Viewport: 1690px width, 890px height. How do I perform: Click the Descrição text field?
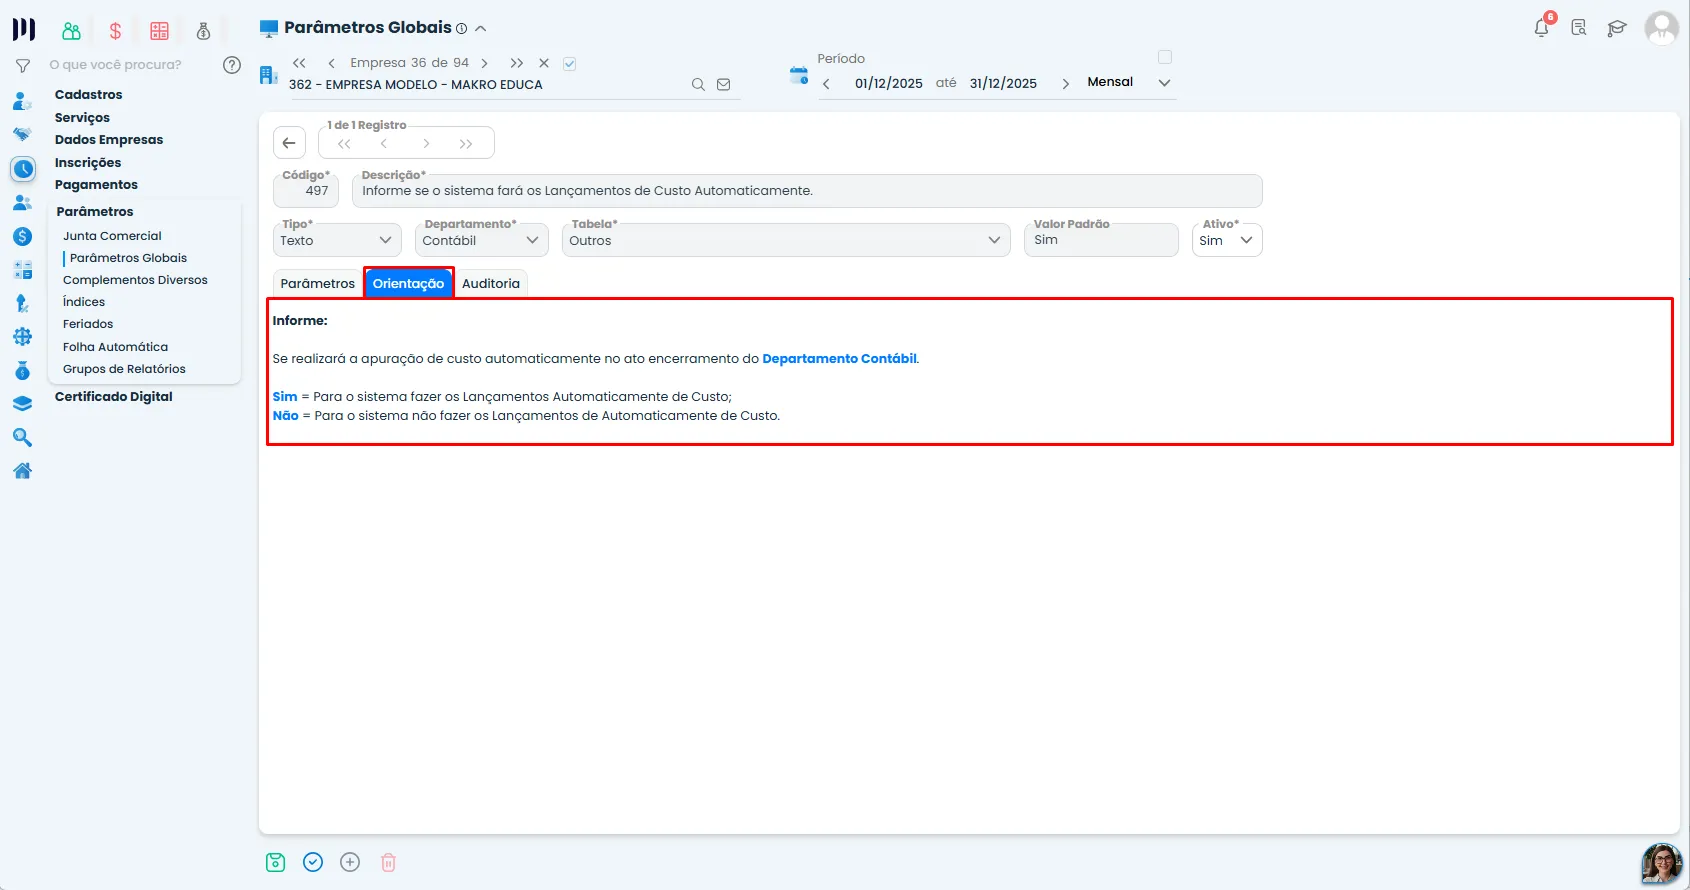tap(807, 191)
